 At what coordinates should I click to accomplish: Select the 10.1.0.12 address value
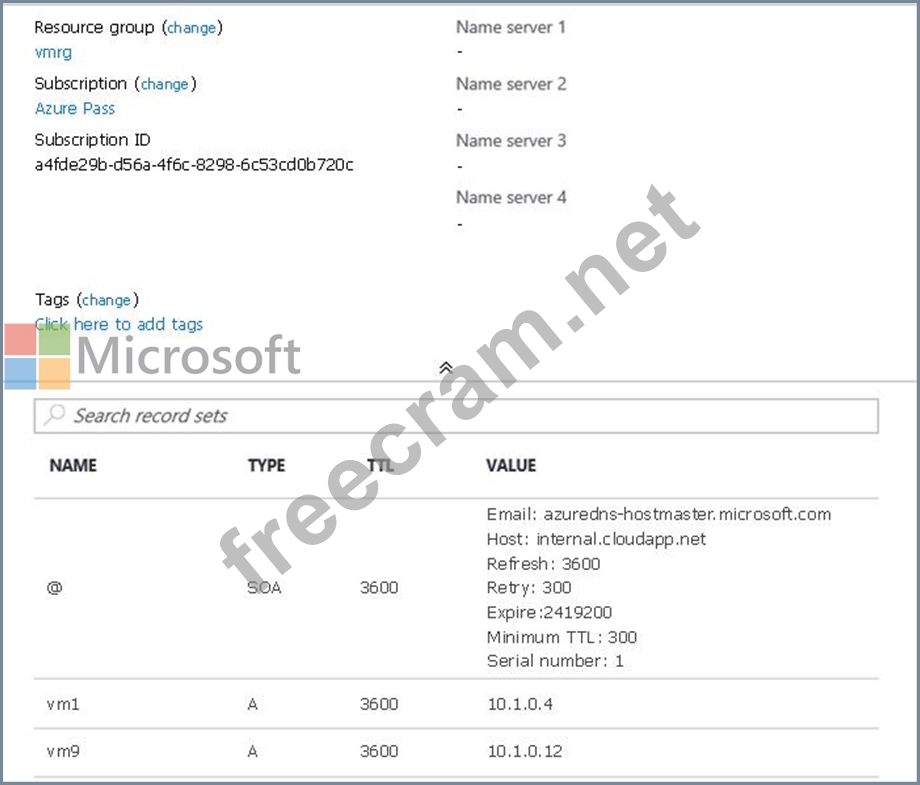pyautogui.click(x=525, y=751)
